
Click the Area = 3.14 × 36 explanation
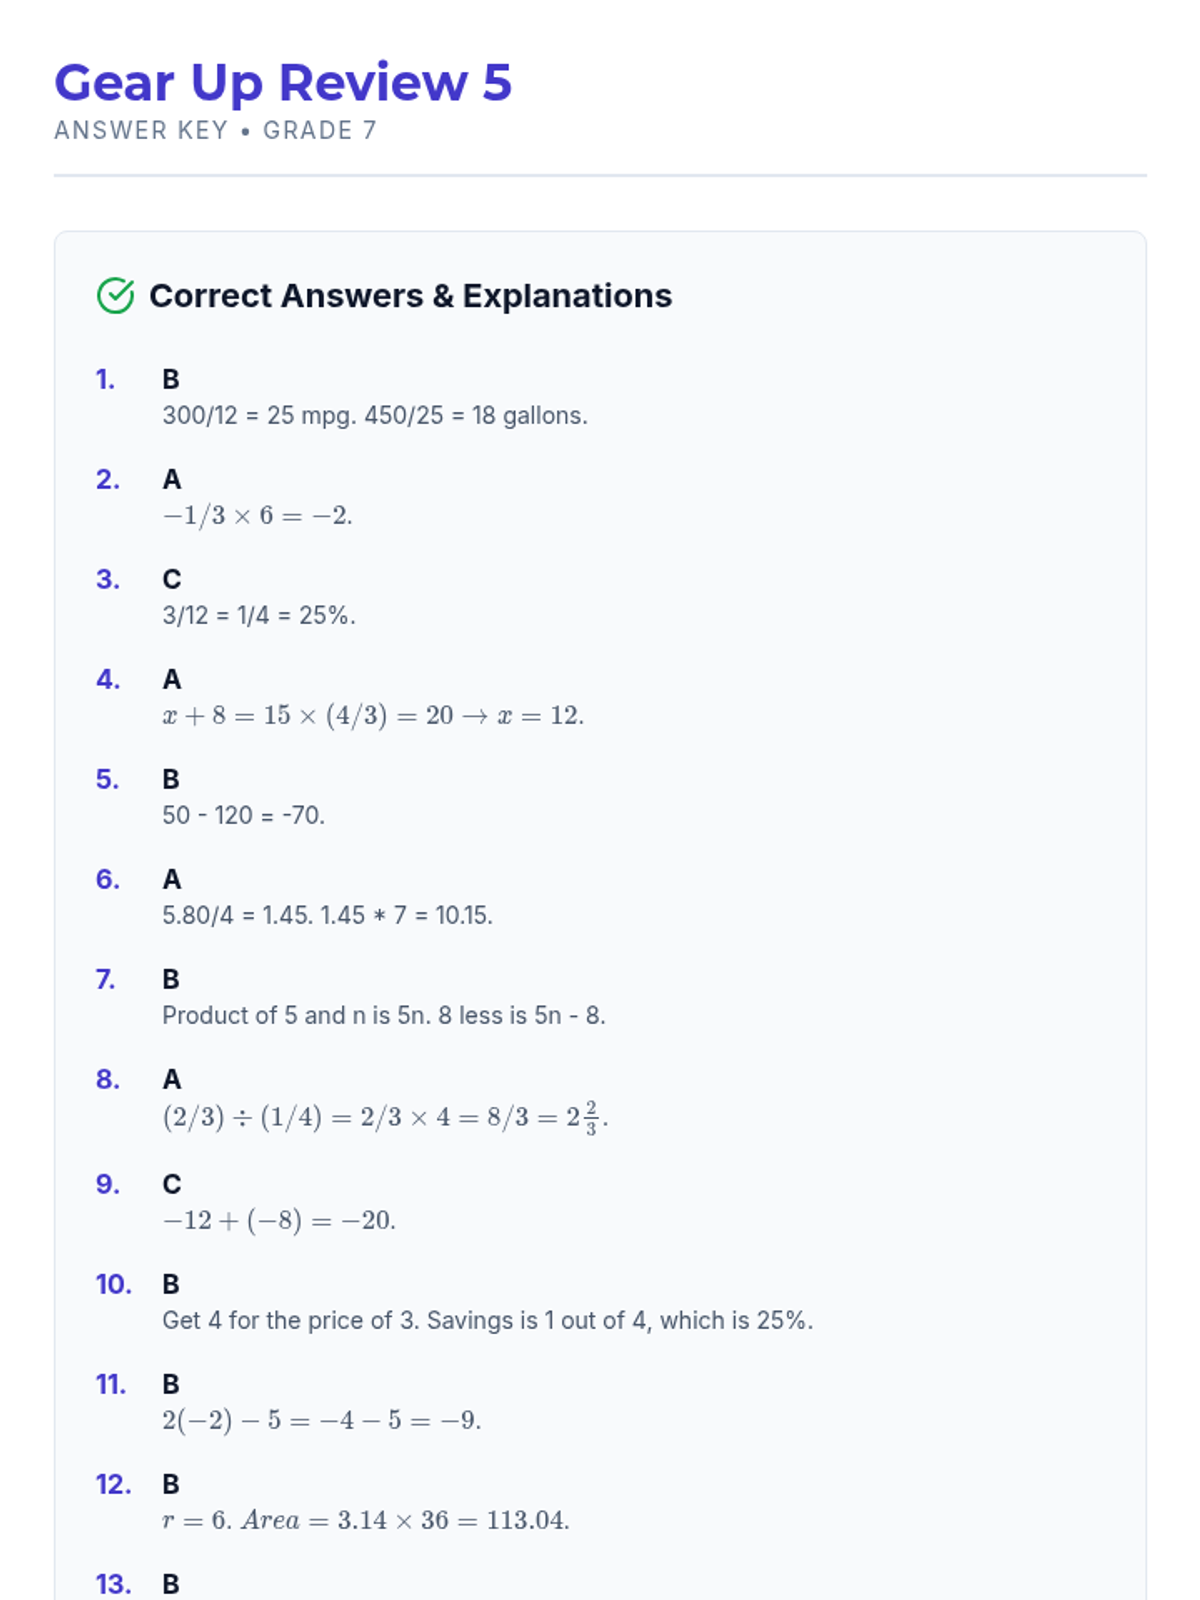tap(366, 1521)
